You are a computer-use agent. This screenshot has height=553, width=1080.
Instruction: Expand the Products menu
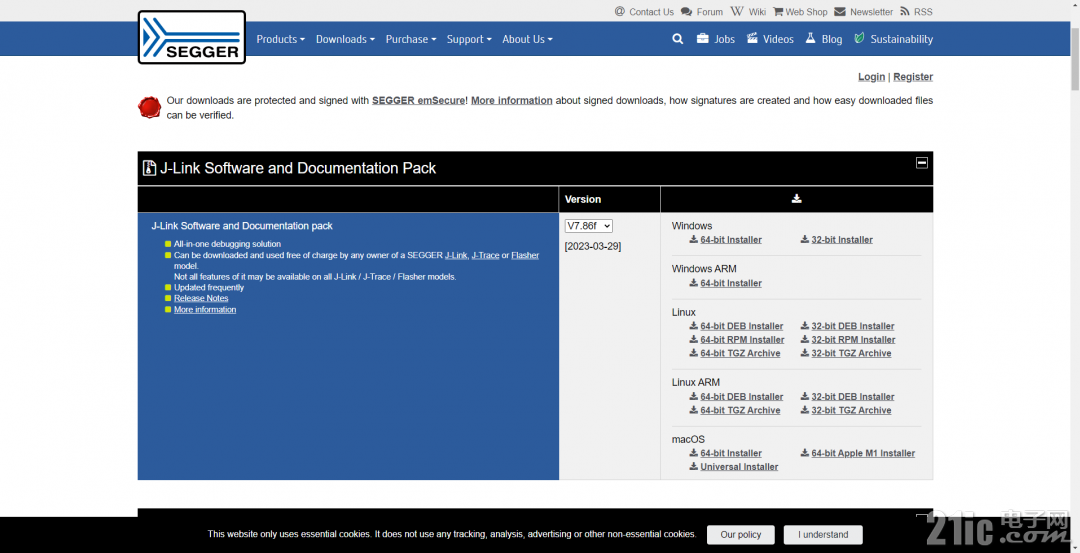(280, 39)
